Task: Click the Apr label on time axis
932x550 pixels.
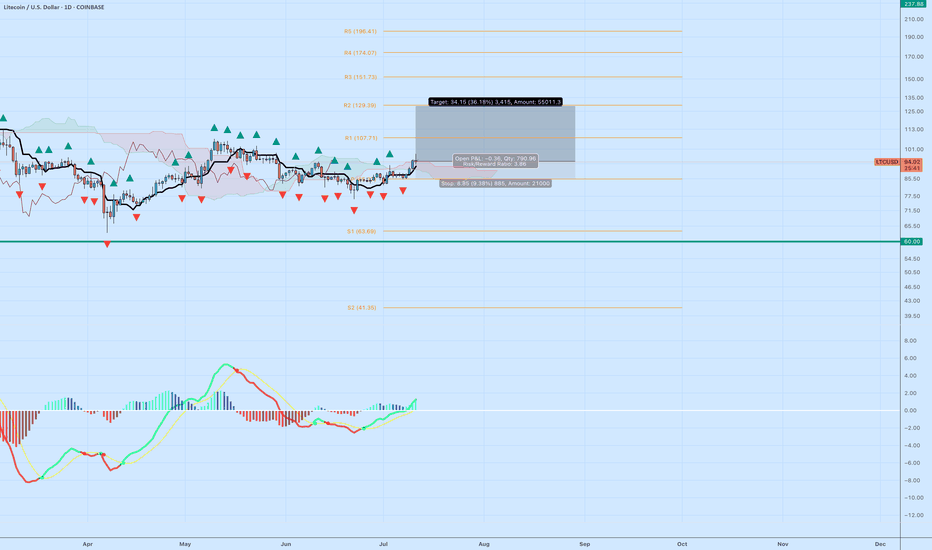Action: click(88, 544)
